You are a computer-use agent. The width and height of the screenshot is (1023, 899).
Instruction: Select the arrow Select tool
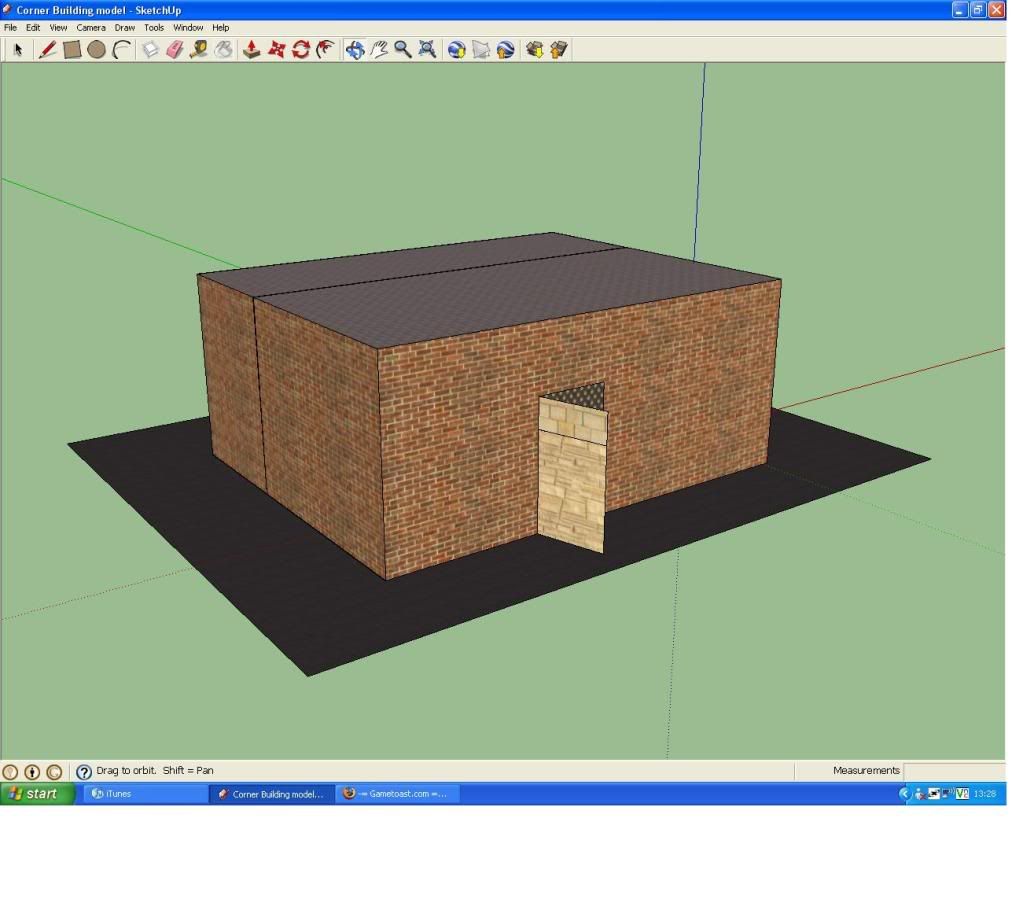[x=18, y=50]
